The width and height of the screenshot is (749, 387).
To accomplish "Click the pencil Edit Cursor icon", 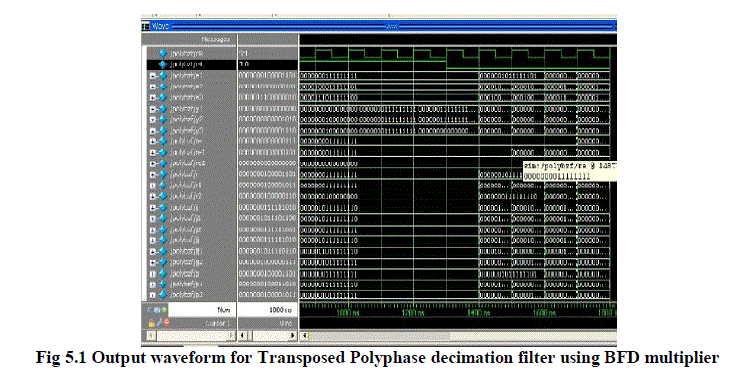I will (159, 323).
